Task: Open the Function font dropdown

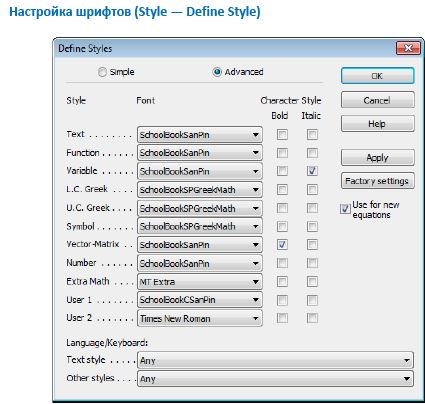Action: pyautogui.click(x=200, y=153)
